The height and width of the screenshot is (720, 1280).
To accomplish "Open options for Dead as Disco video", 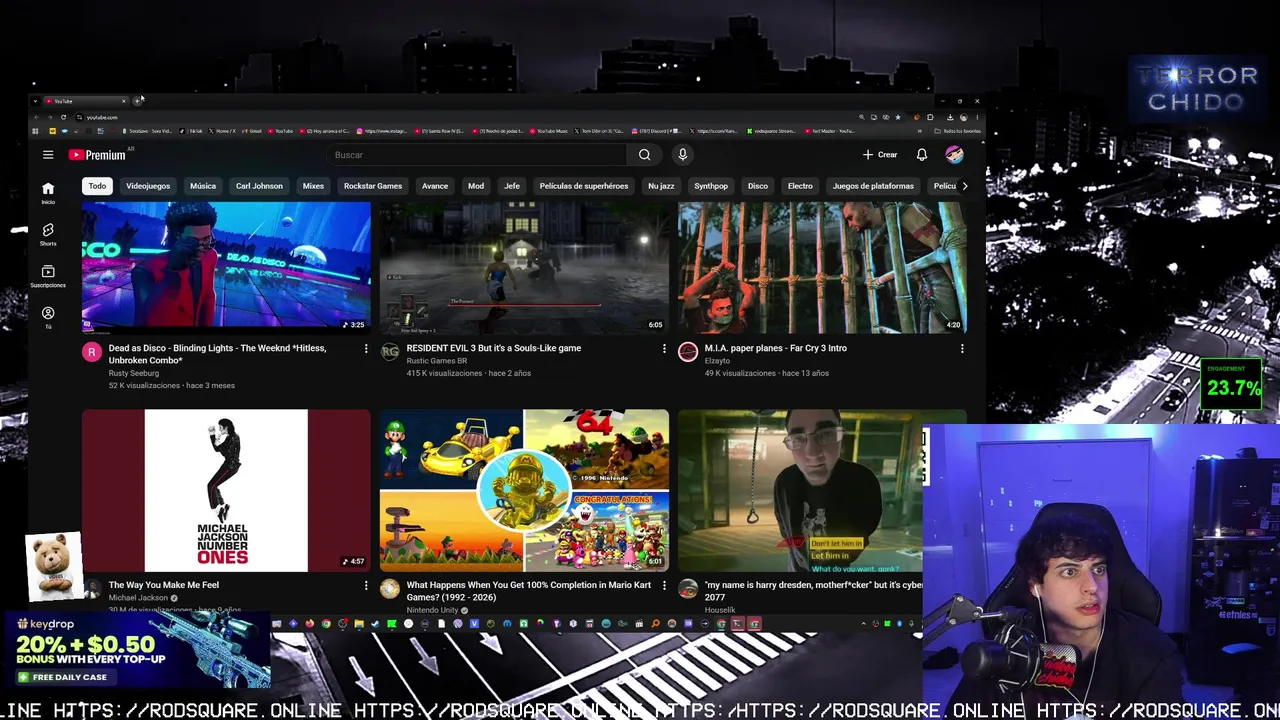I will 366,349.
